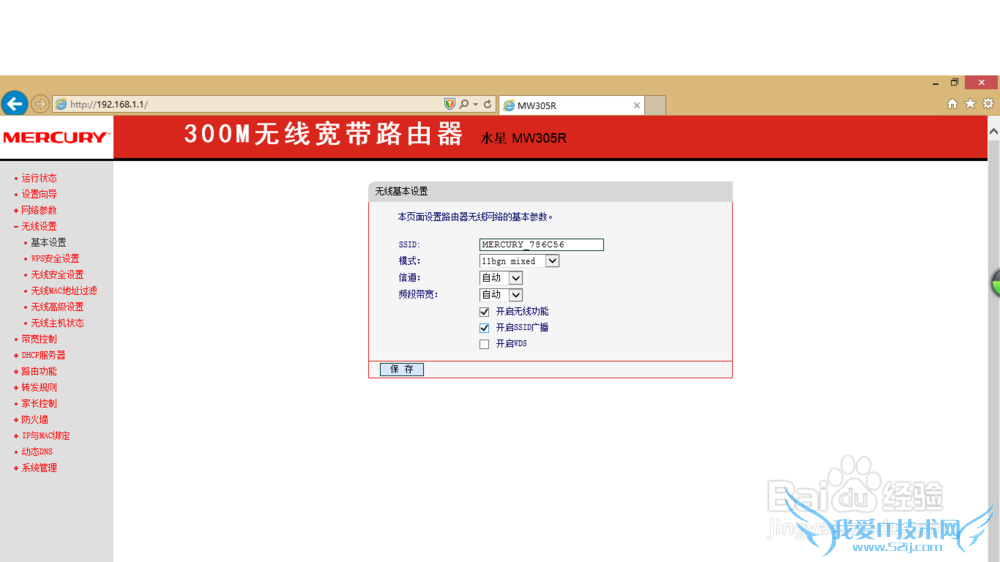Open WPS安全设置 page
The height and width of the screenshot is (562, 1000).
(x=55, y=258)
